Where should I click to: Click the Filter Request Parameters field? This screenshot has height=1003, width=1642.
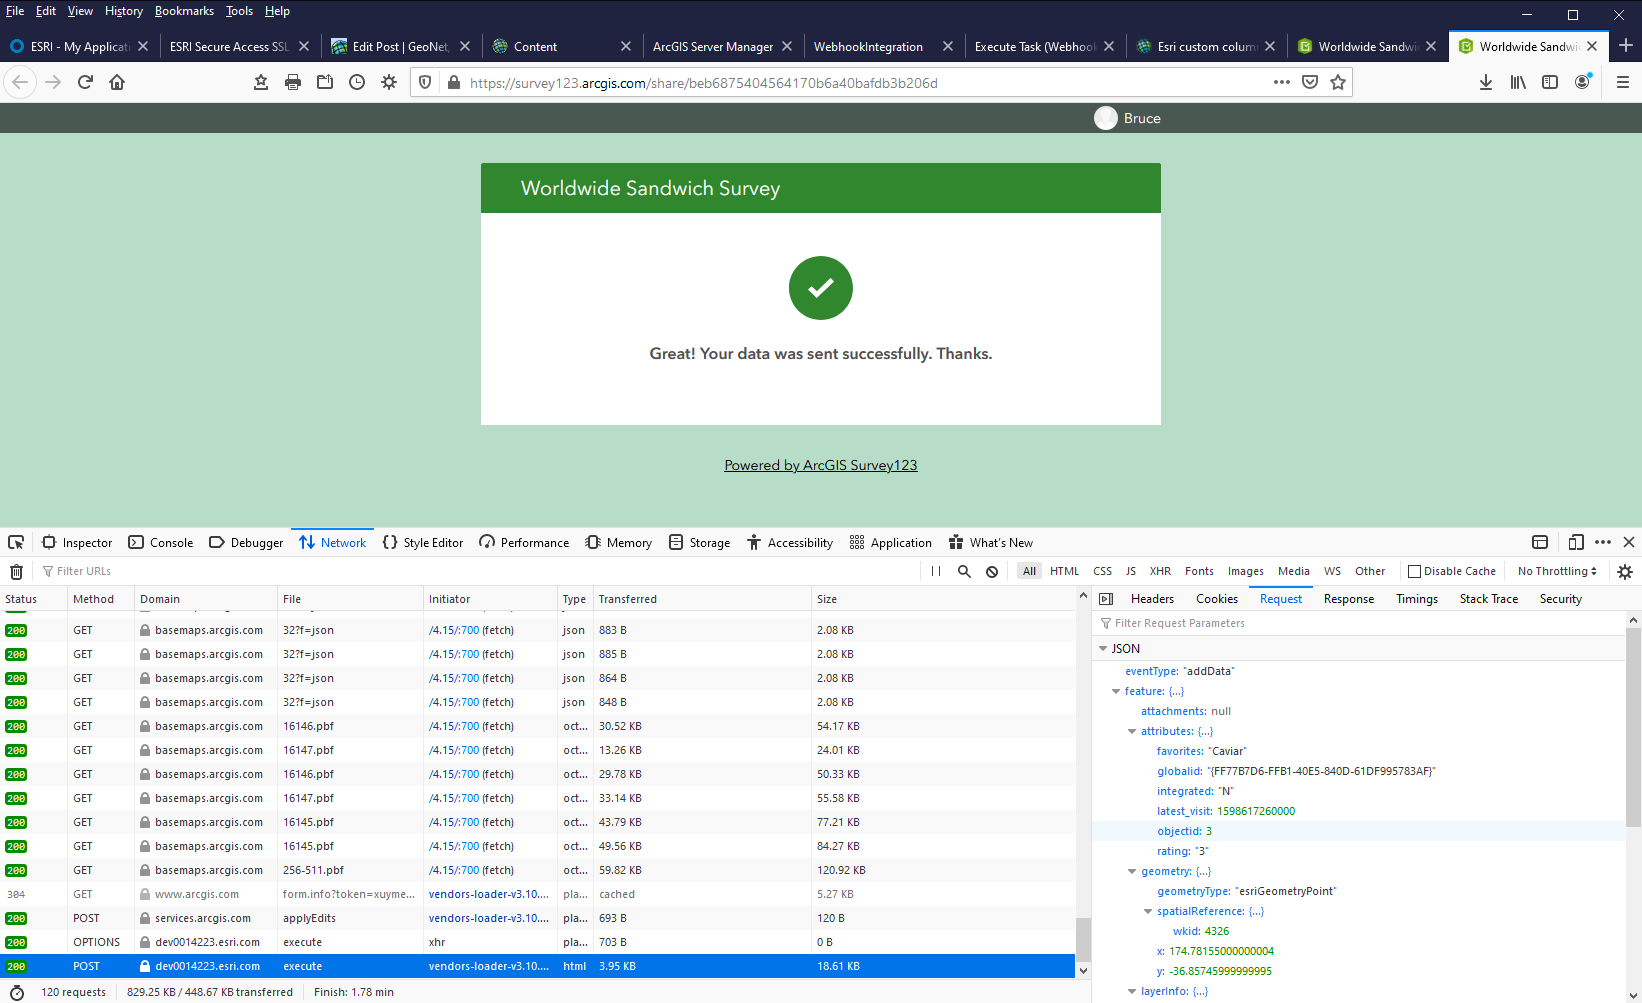click(x=1360, y=623)
